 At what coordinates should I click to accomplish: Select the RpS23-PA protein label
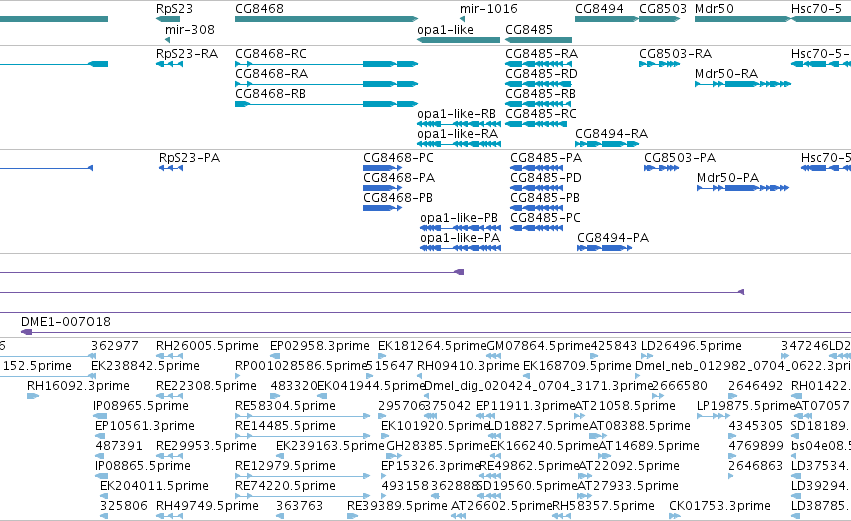point(189,158)
